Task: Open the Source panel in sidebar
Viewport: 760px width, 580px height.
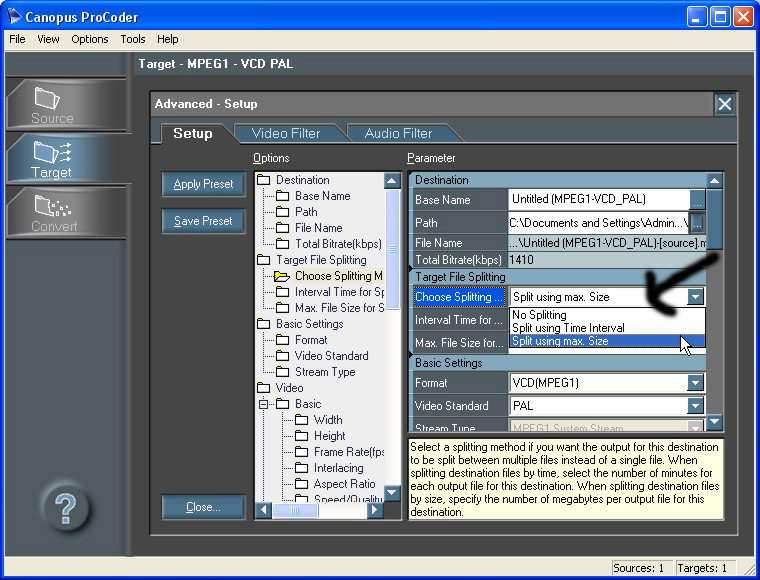Action: point(65,105)
